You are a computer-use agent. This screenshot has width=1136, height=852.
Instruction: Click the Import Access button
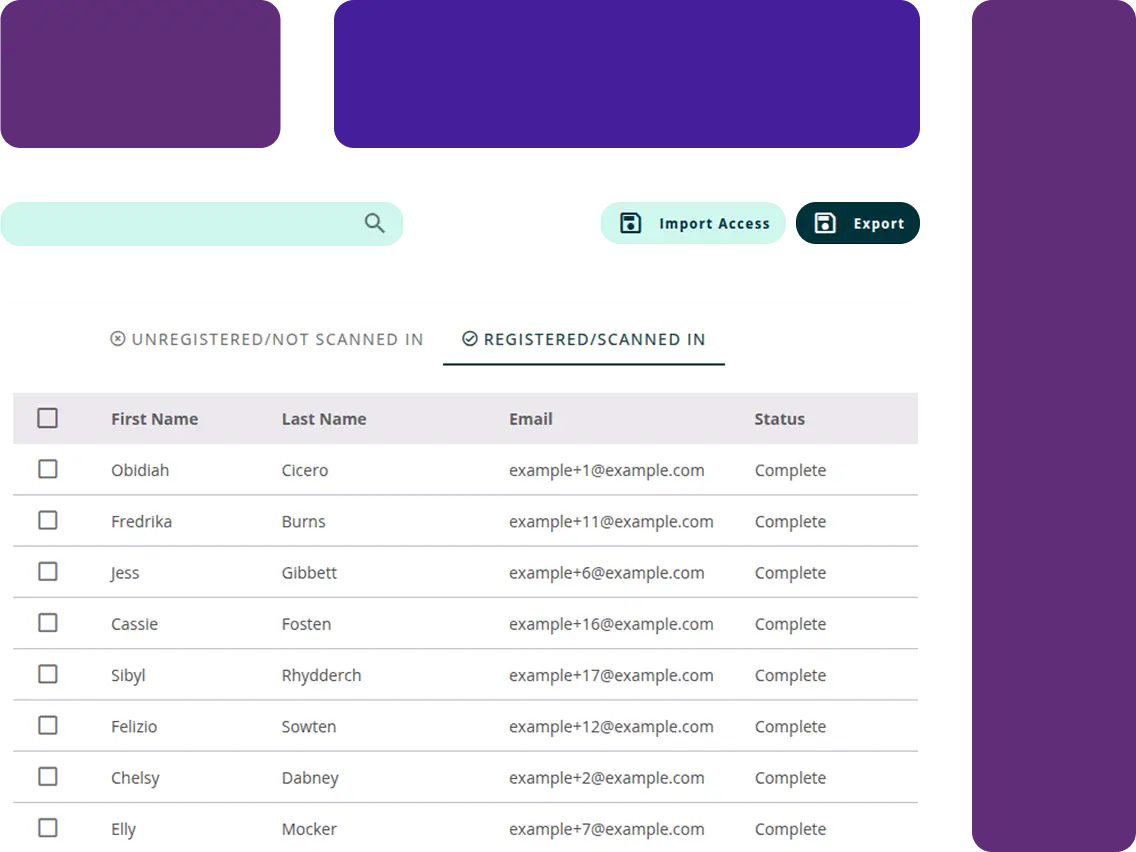694,222
